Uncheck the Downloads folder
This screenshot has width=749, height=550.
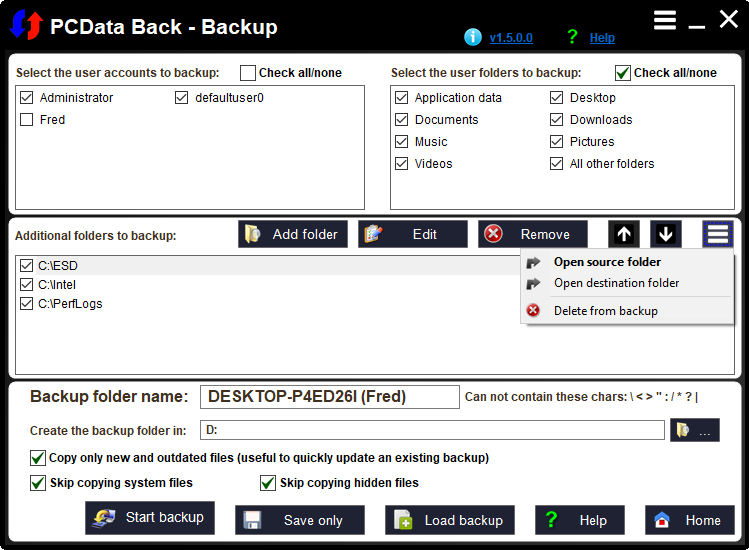pyautogui.click(x=556, y=119)
